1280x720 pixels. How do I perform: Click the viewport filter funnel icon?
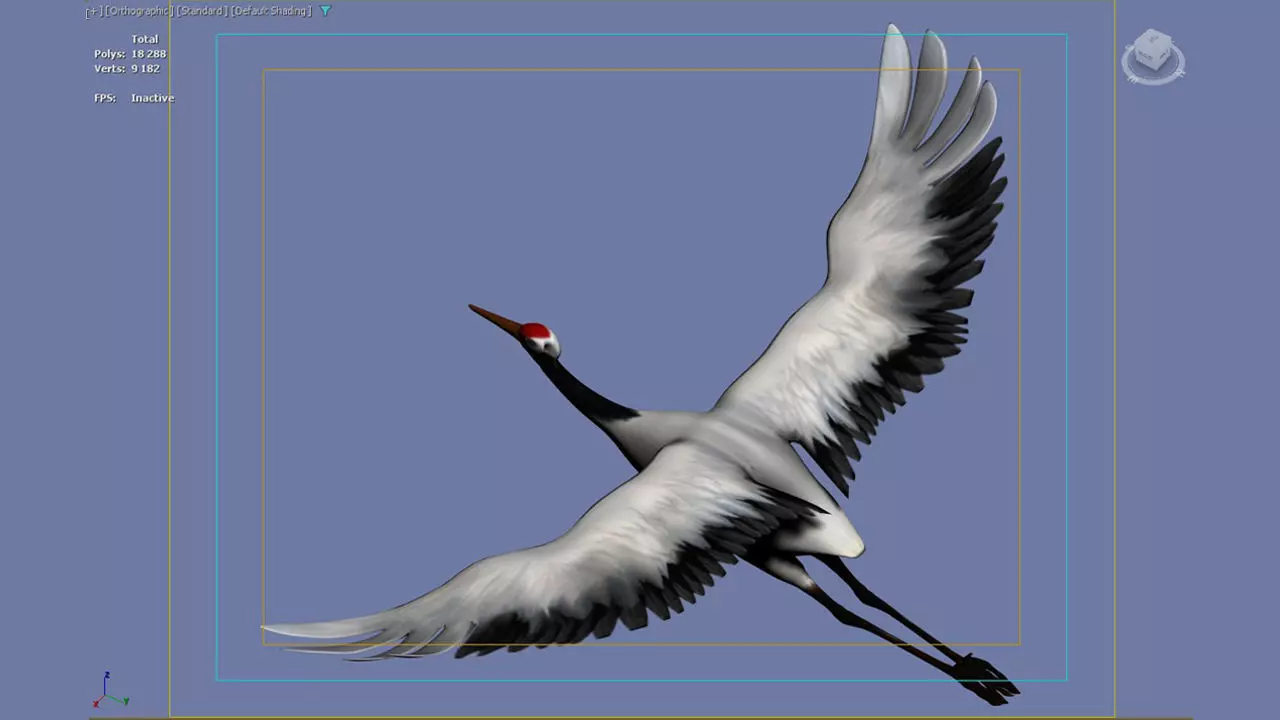[x=325, y=11]
